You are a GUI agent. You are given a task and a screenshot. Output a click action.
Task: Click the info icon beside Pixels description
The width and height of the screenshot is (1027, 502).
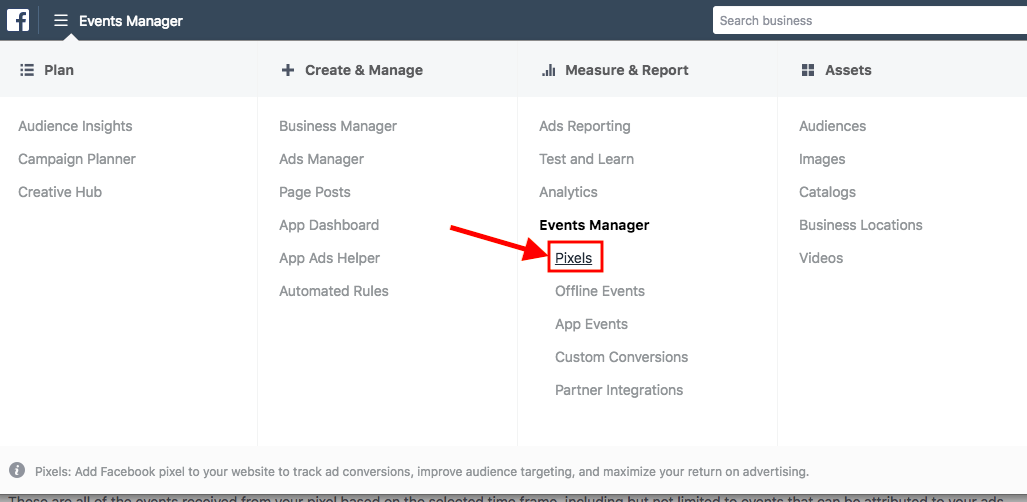[x=17, y=471]
